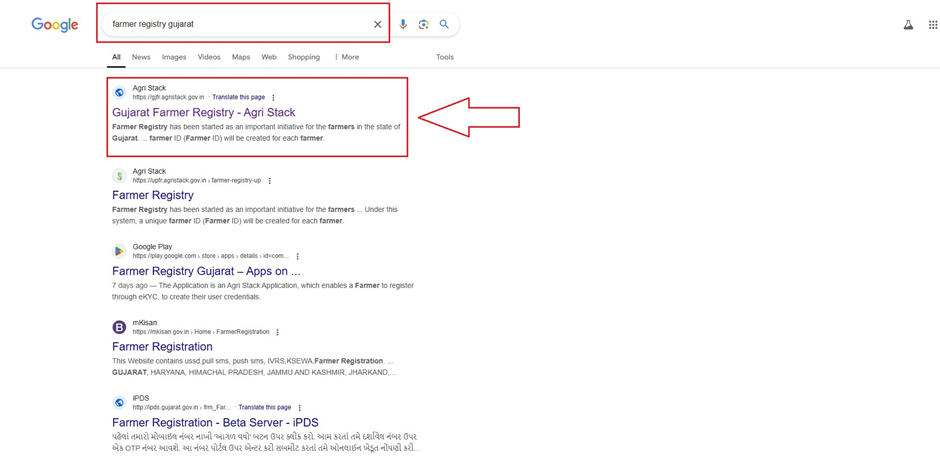The height and width of the screenshot is (458, 940).
Task: Open options menu for iPDS result
Action: pos(300,408)
